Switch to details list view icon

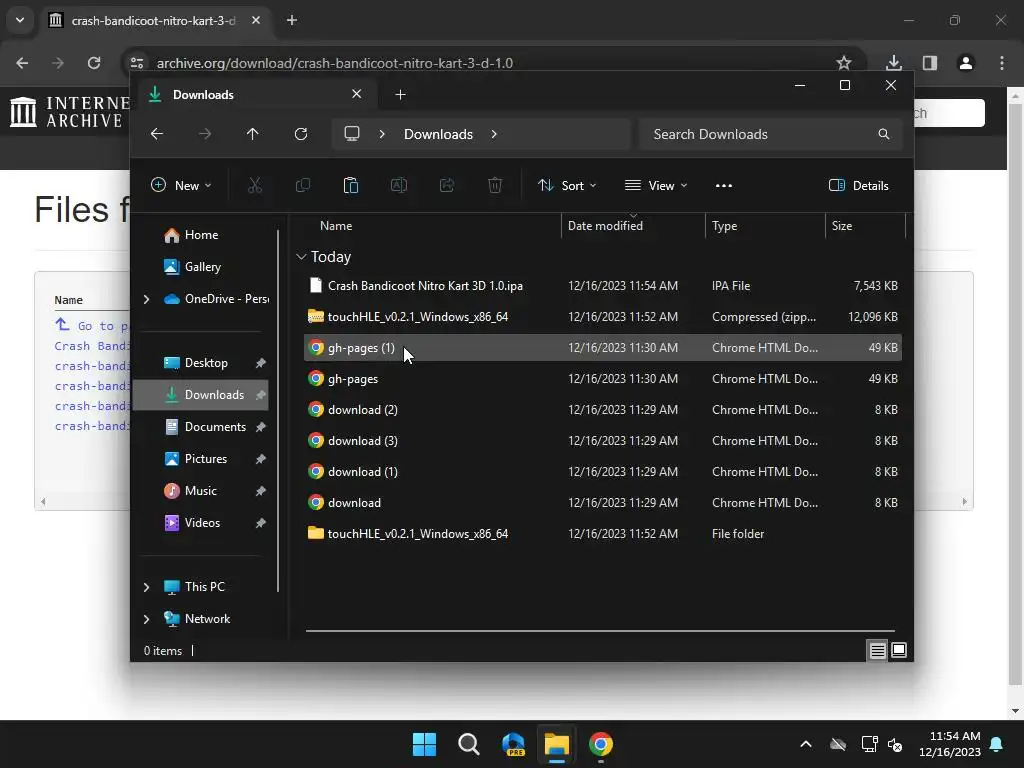click(877, 650)
